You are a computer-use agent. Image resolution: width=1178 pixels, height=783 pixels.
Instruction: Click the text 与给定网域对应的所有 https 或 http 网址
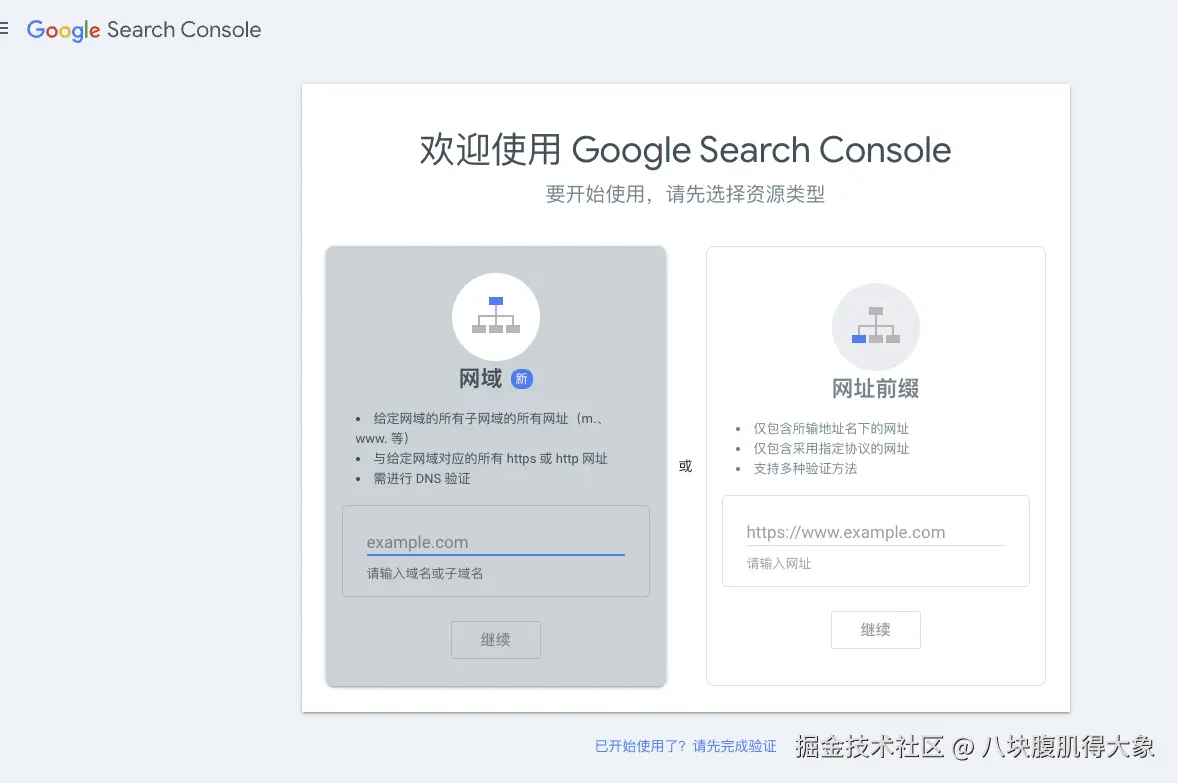(x=491, y=458)
